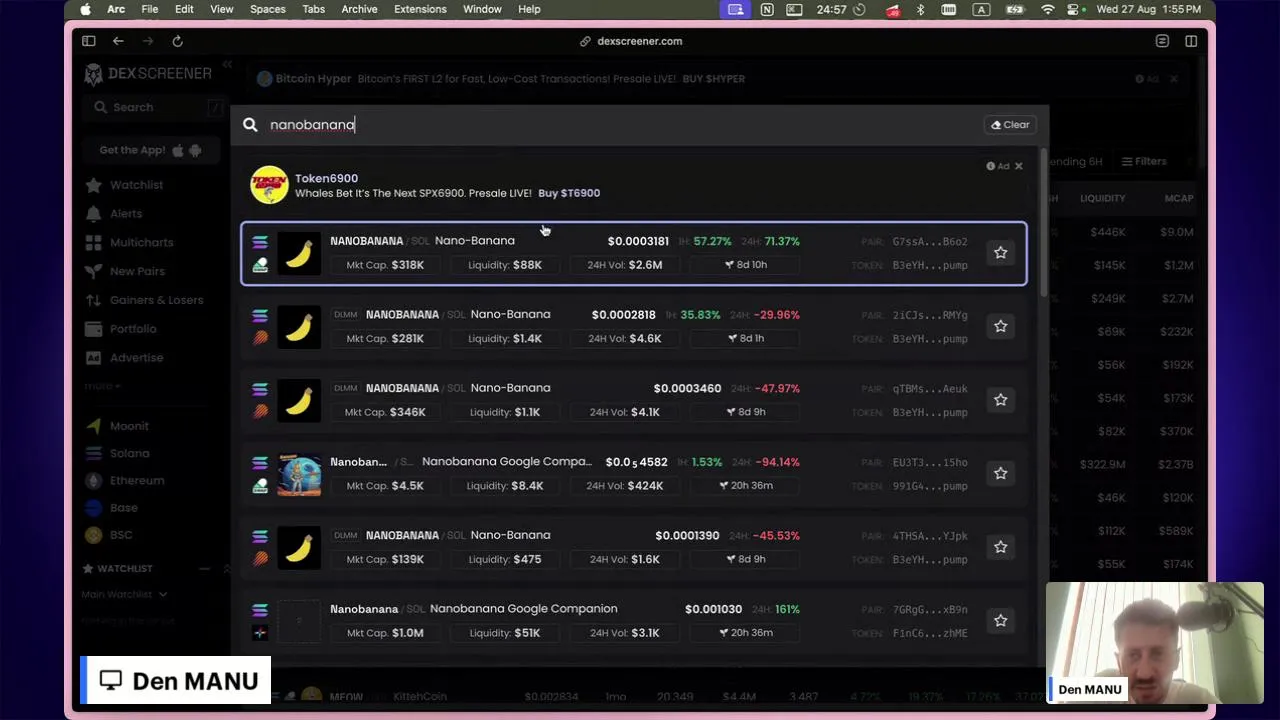Open the Arc site controls icon

click(x=1162, y=41)
